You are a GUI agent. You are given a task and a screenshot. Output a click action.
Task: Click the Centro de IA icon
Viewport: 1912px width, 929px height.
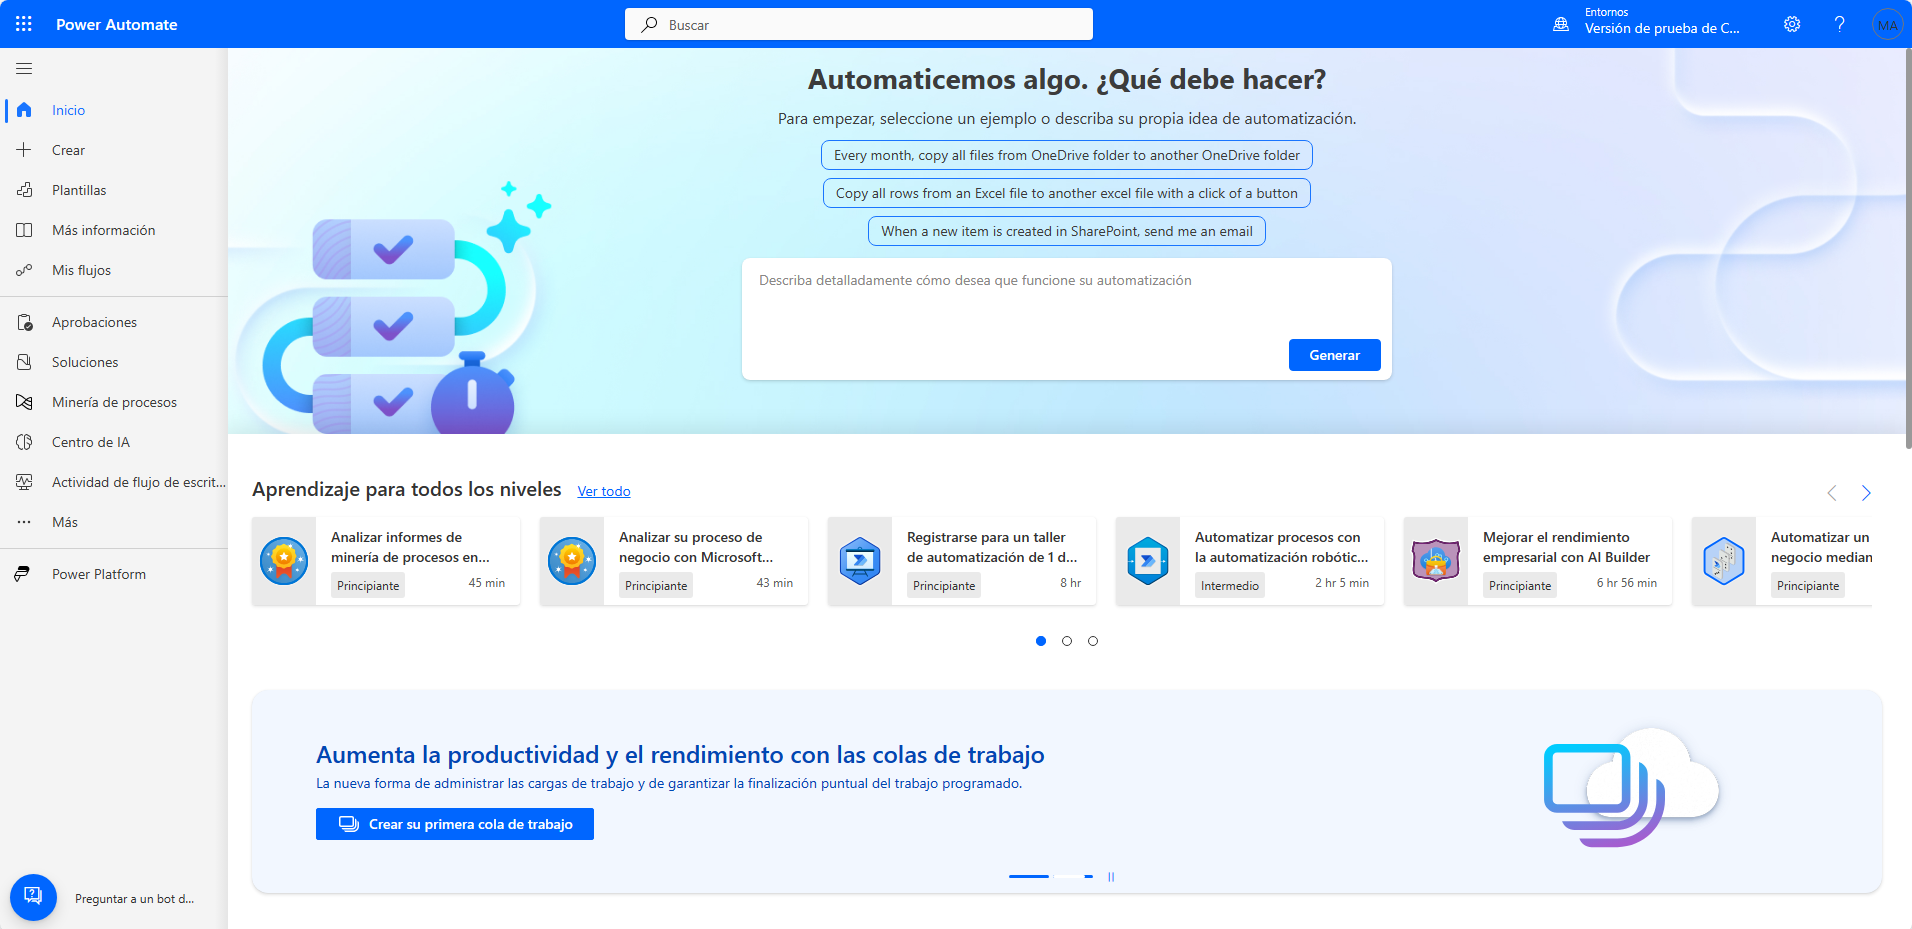[24, 442]
